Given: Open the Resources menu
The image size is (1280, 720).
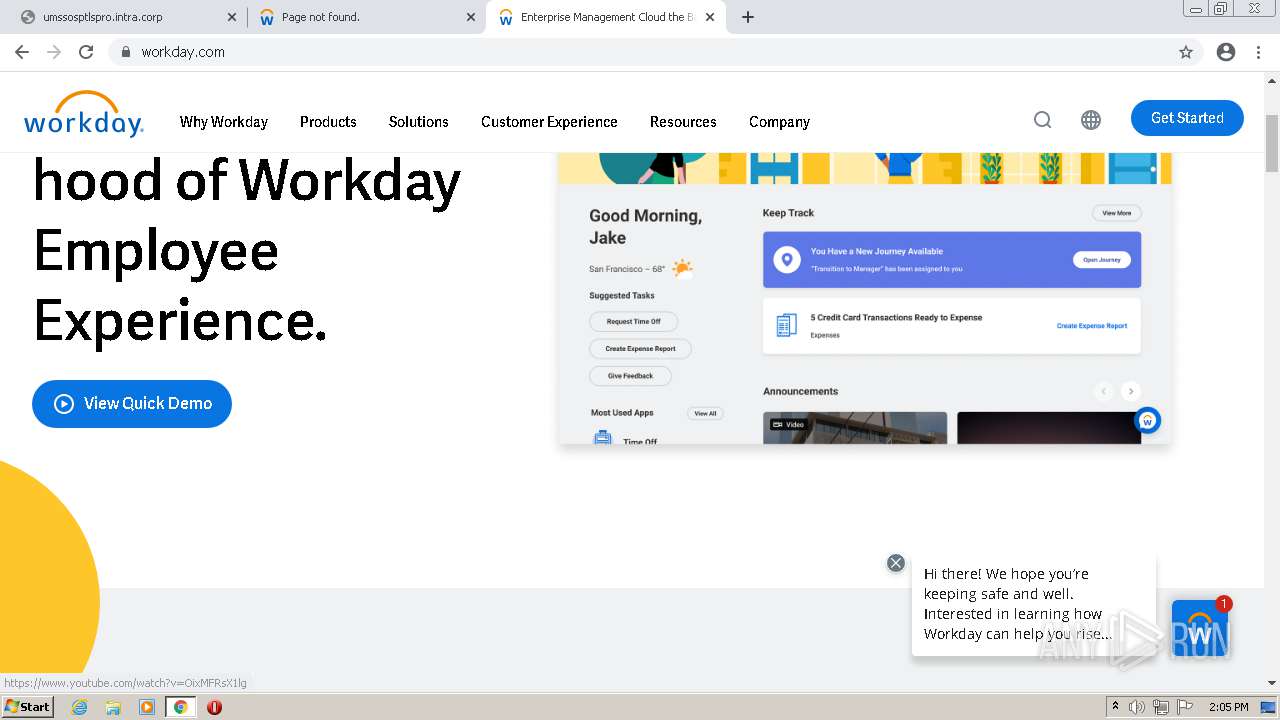Looking at the screenshot, I should (683, 122).
